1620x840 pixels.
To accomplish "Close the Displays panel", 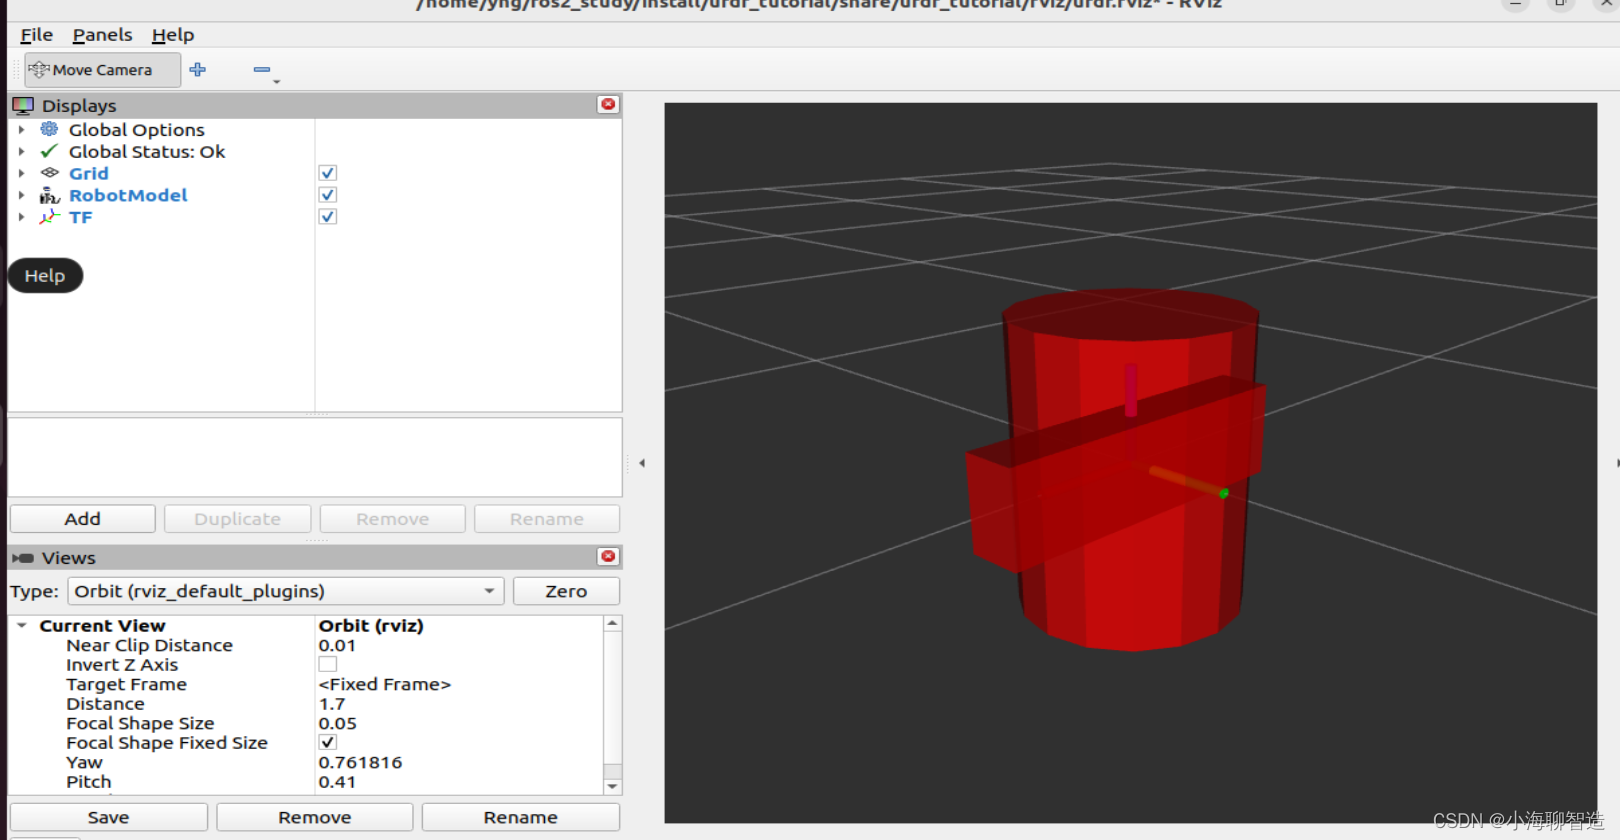I will [x=608, y=105].
